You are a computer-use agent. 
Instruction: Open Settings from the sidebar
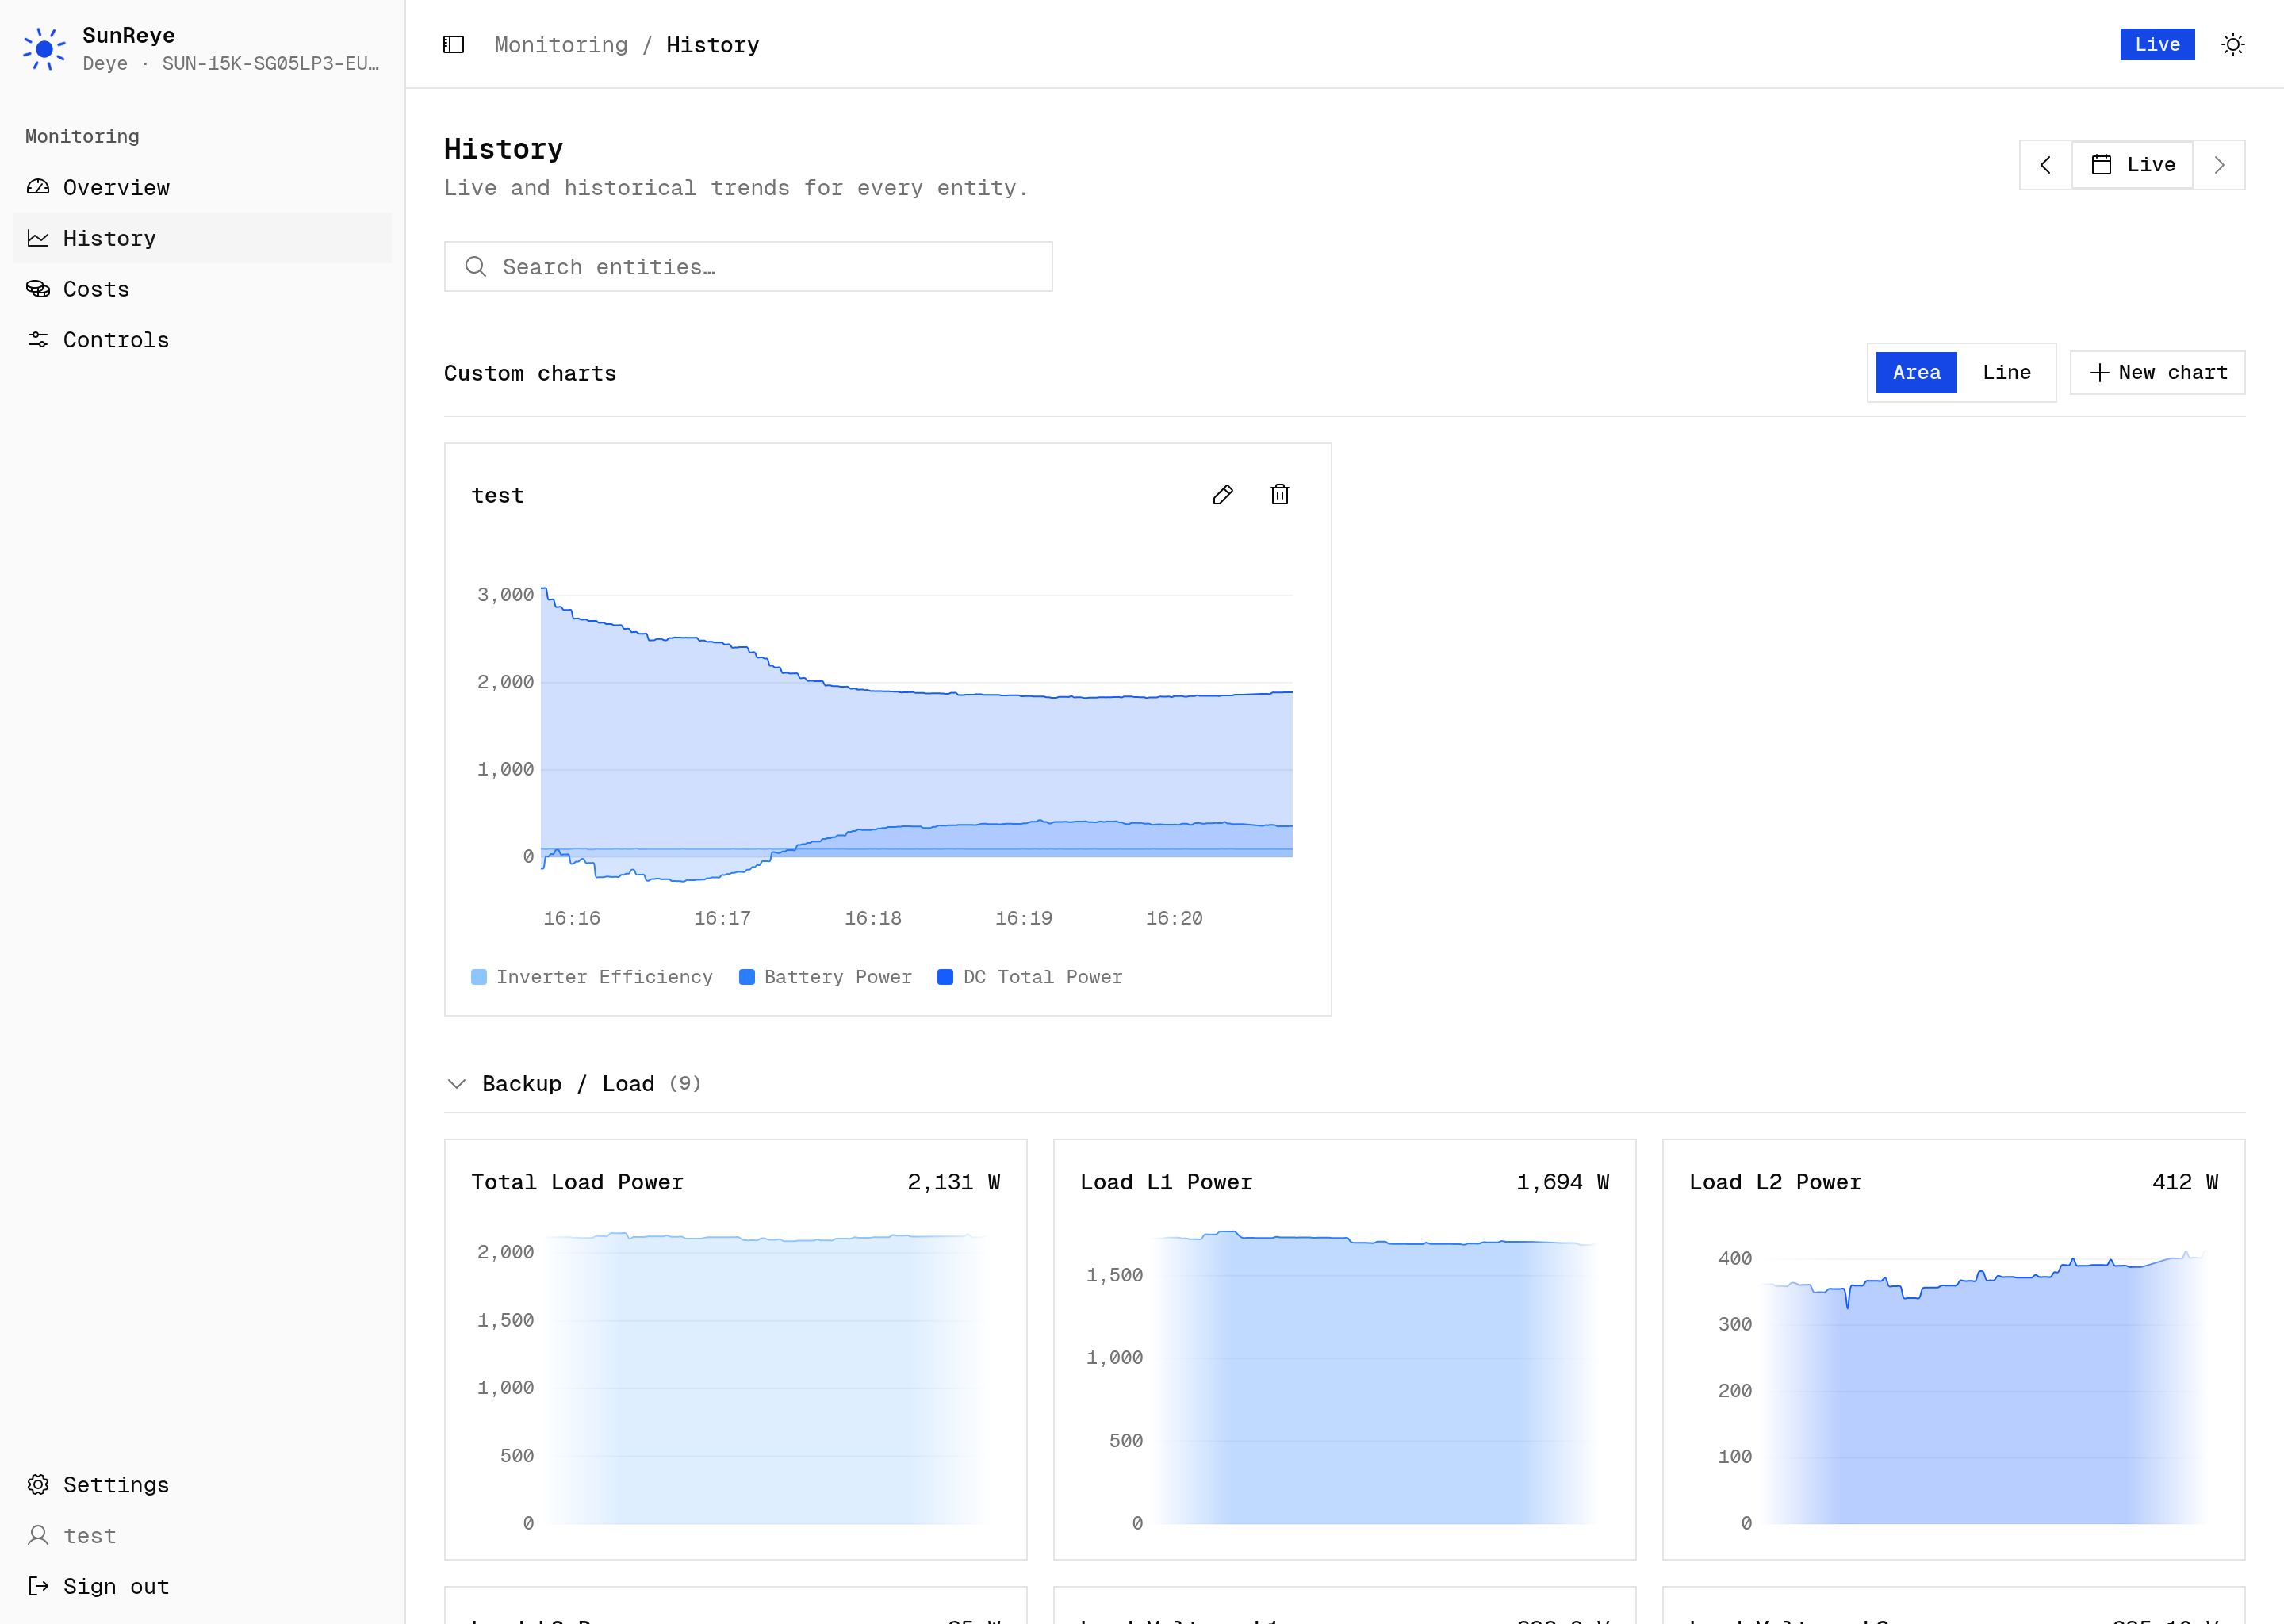[x=202, y=1484]
